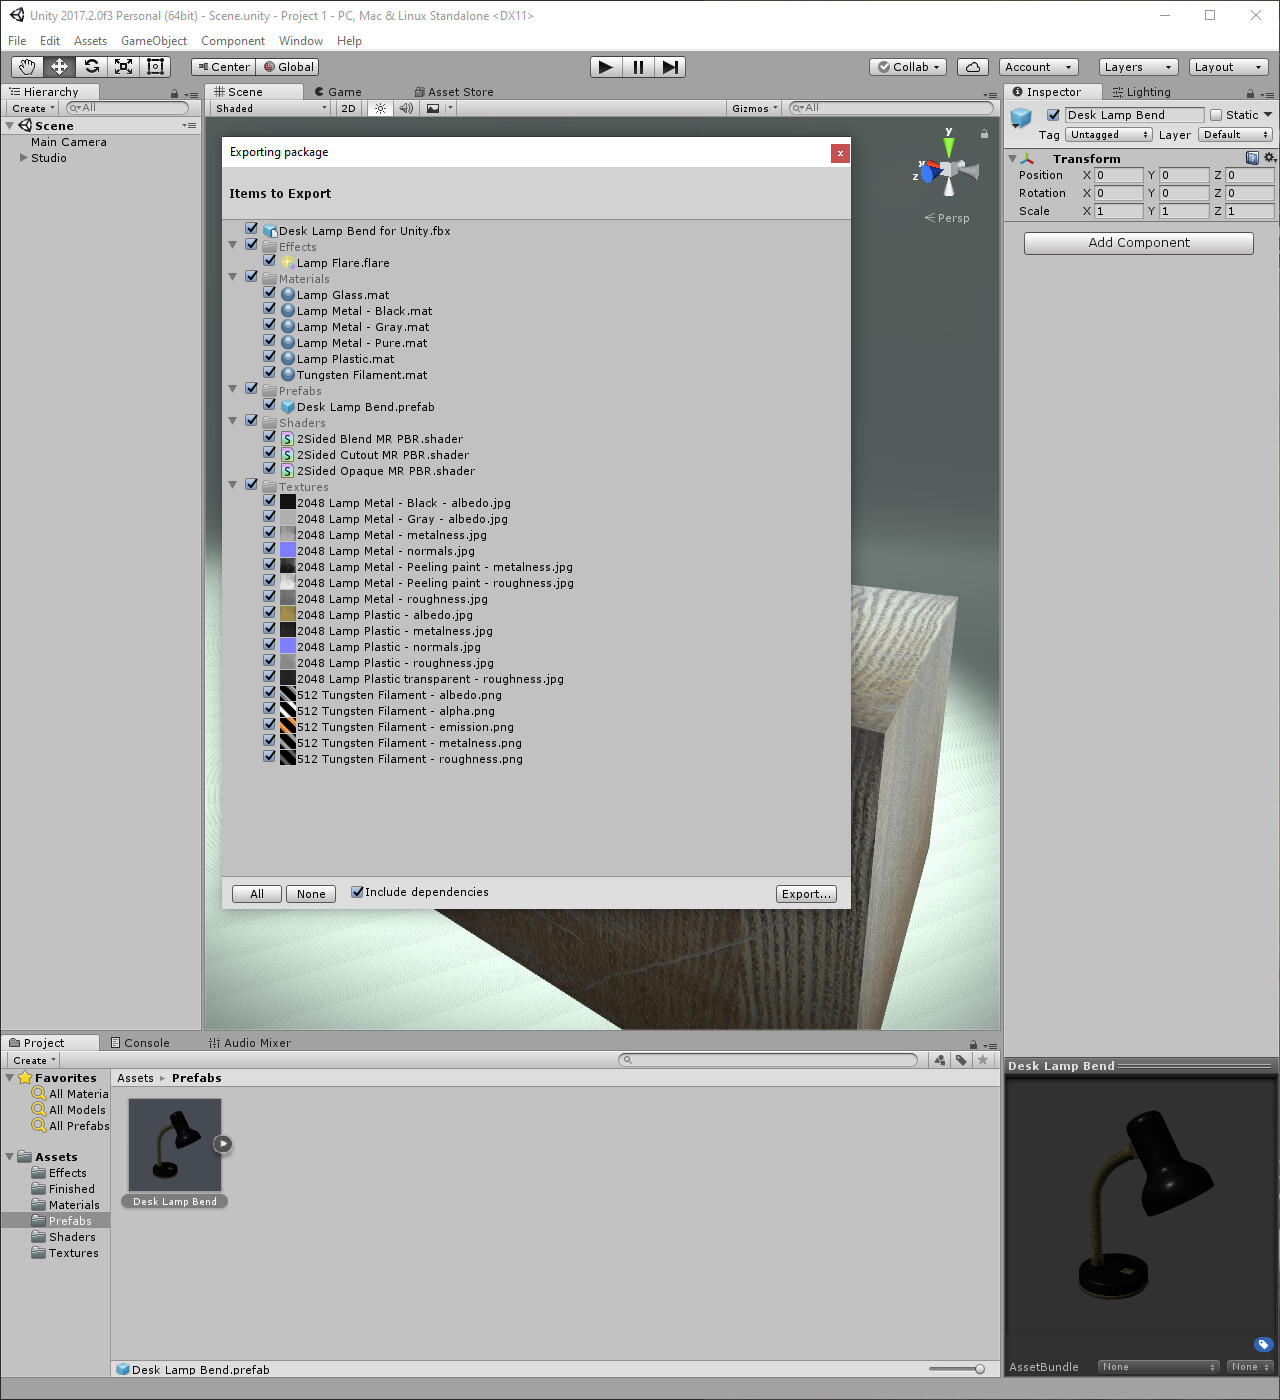Screen dimensions: 1280x1400
Task: Uncheck Lamp Flare.flare in the export list
Action: click(x=269, y=260)
